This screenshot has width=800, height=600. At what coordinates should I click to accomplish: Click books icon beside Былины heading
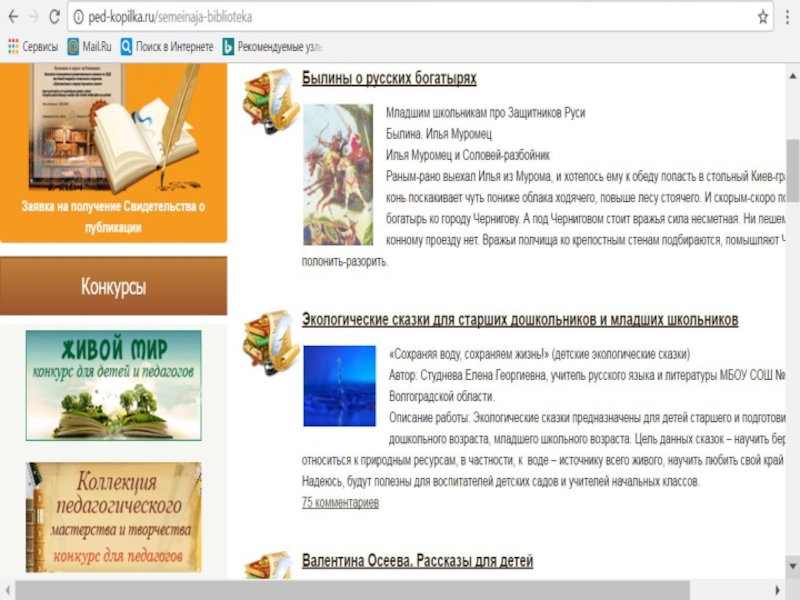point(271,102)
